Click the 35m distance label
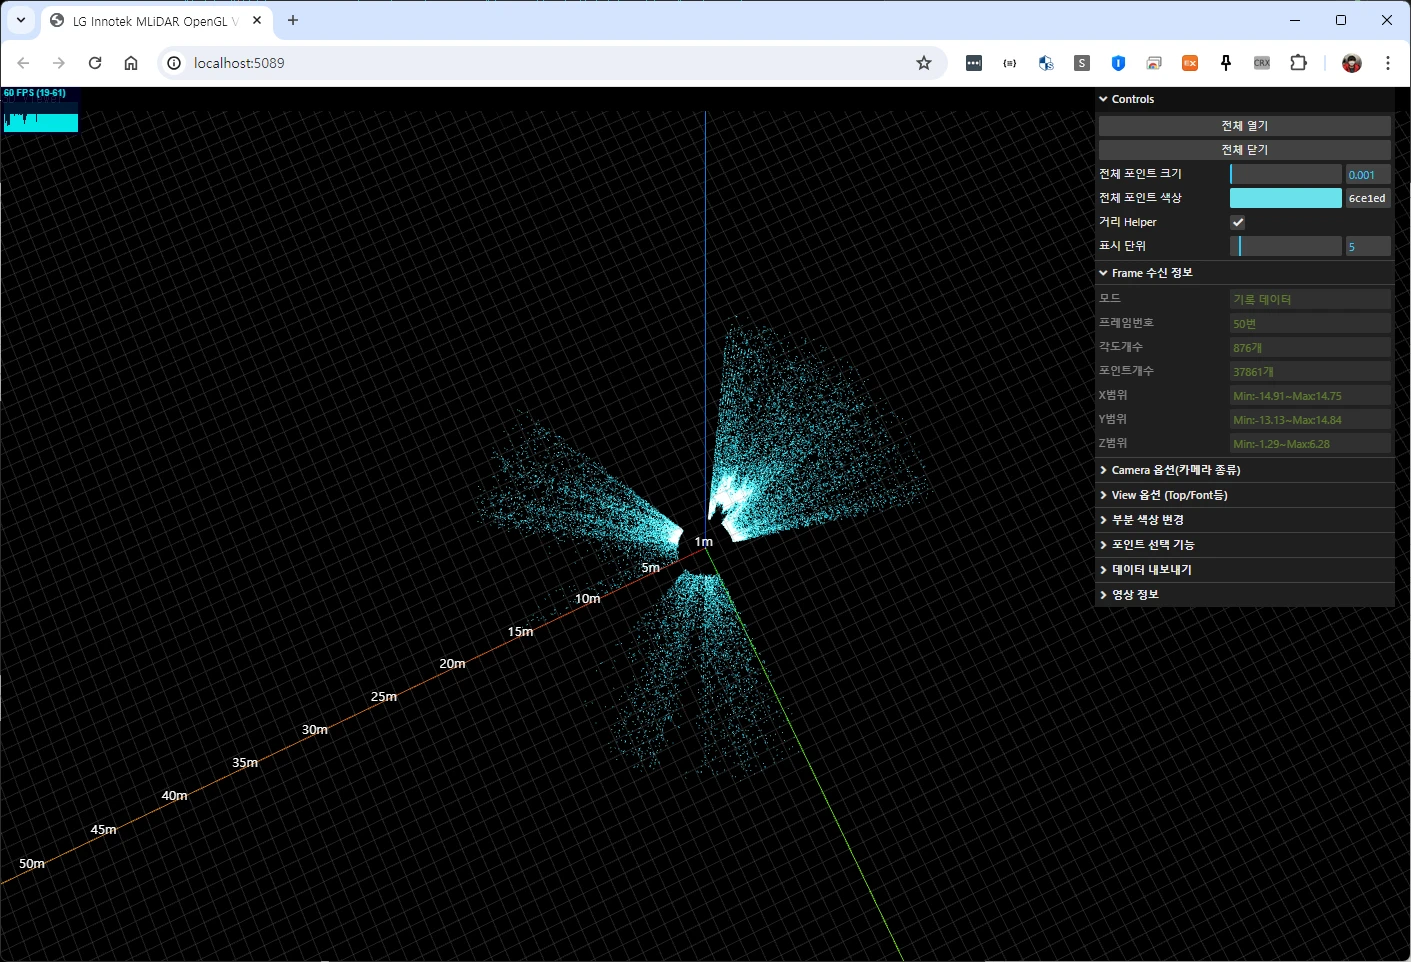1411x962 pixels. [245, 762]
